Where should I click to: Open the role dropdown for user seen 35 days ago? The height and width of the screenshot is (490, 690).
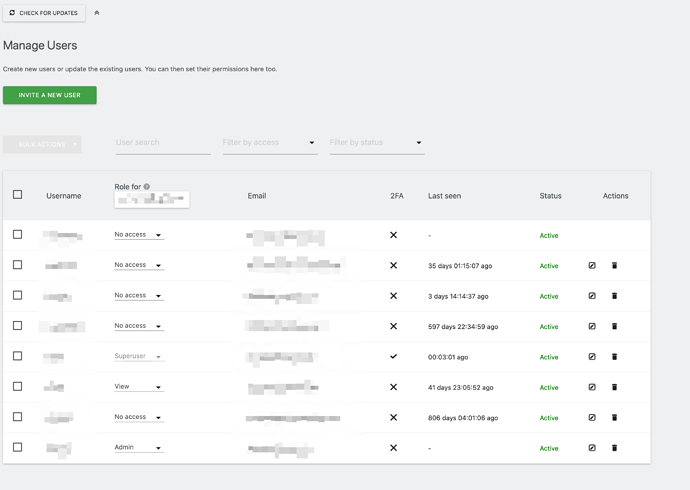(139, 265)
